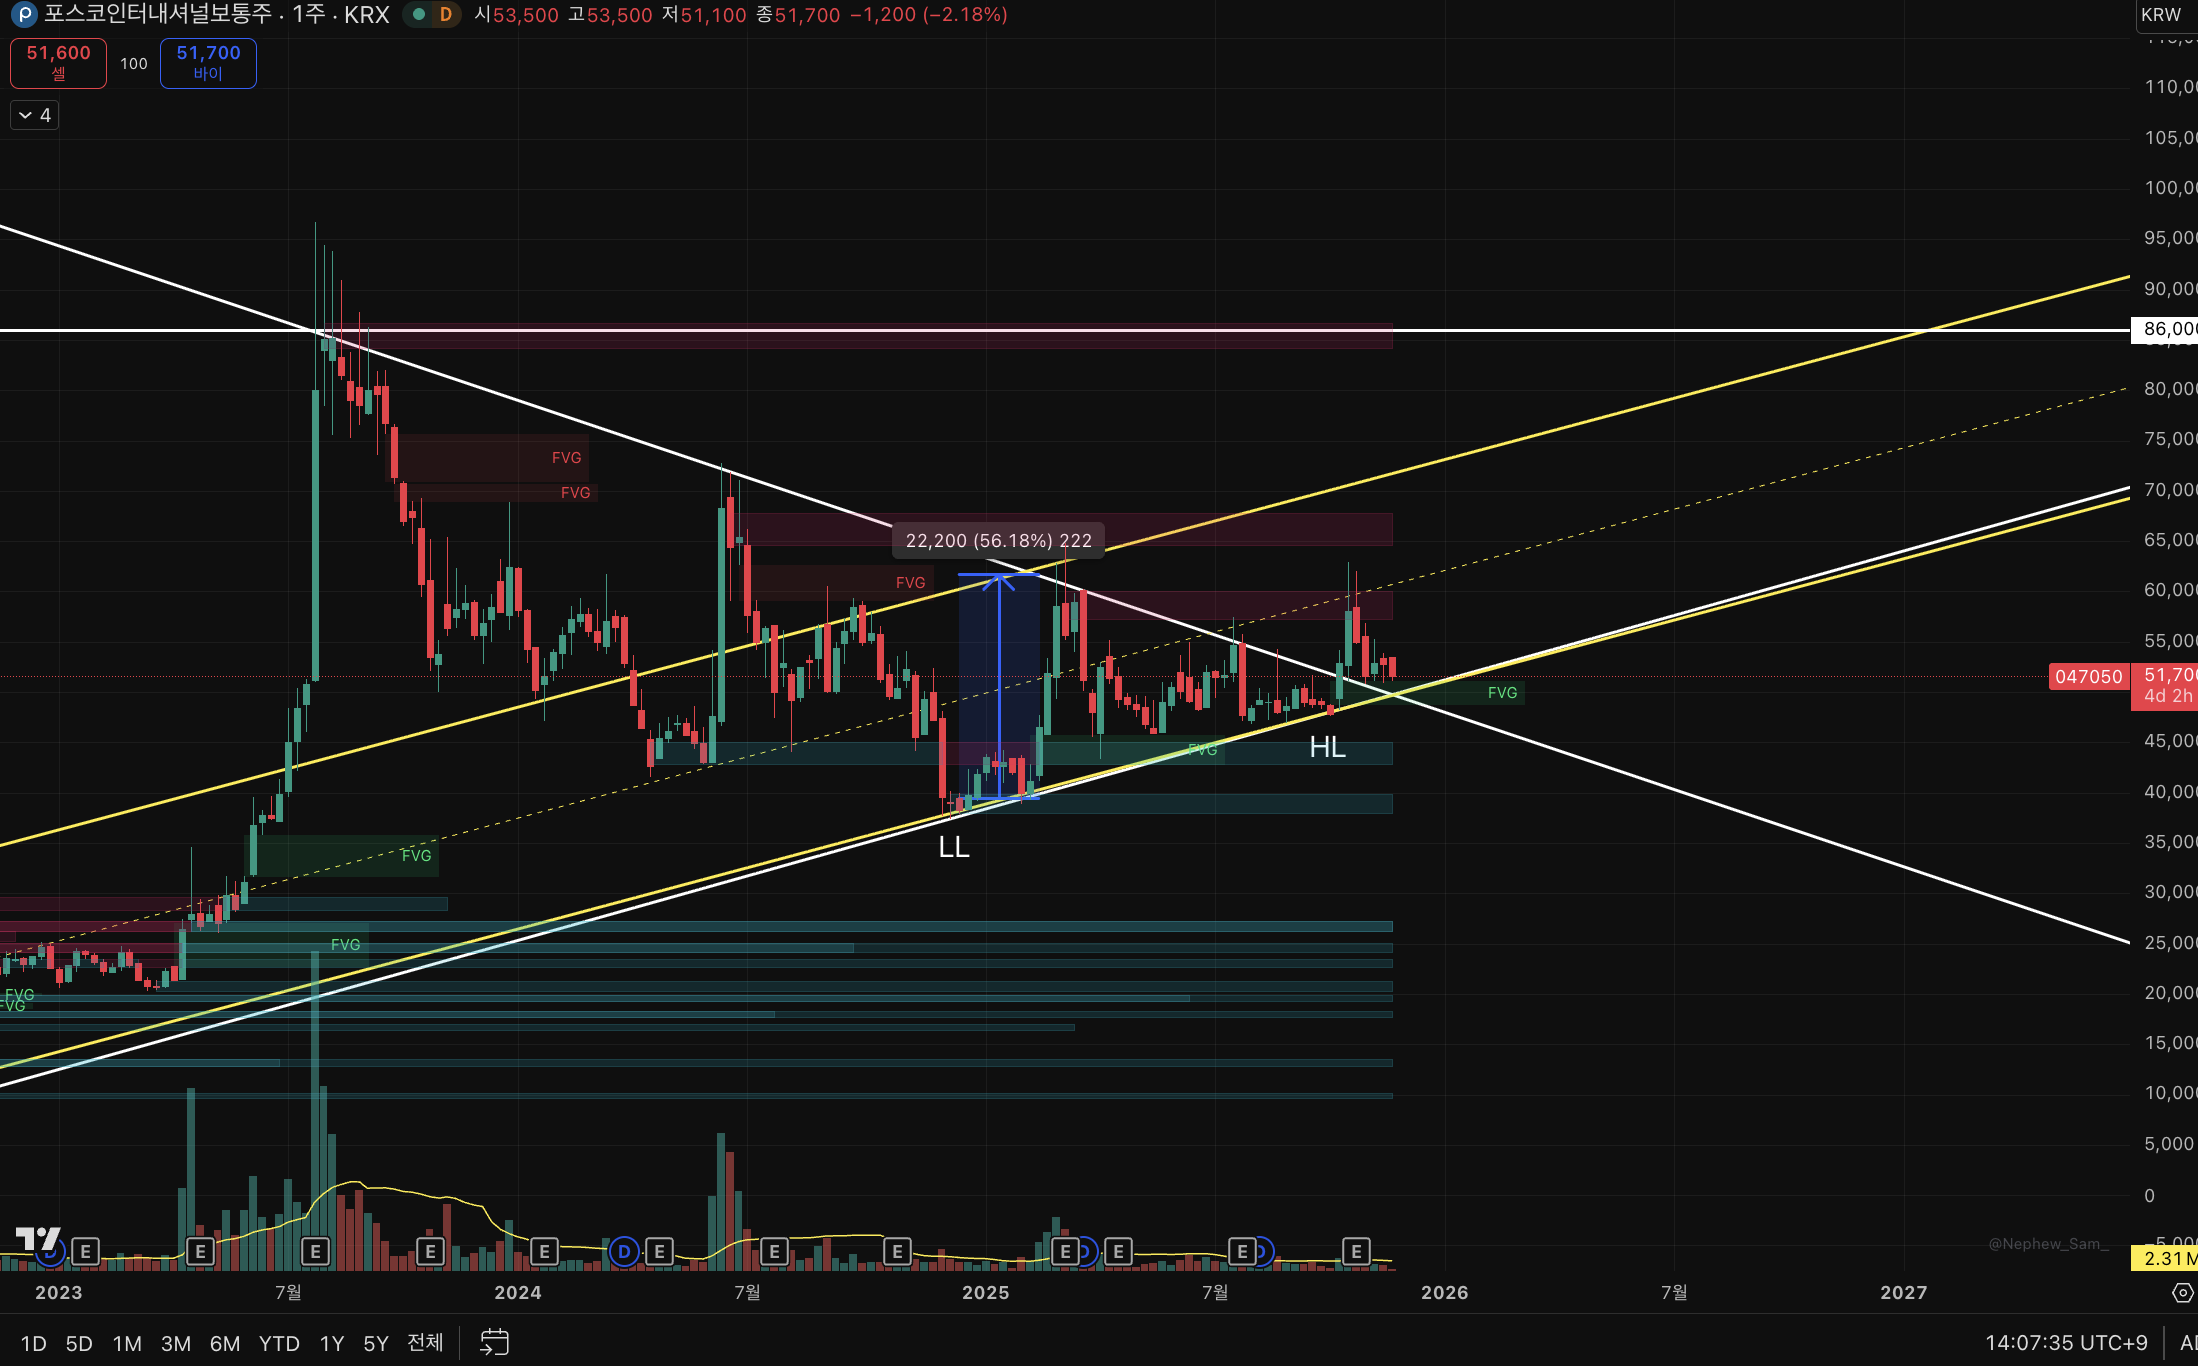Image resolution: width=2198 pixels, height=1366 pixels.
Task: Click the rightmost earnings E marker
Action: click(1356, 1251)
